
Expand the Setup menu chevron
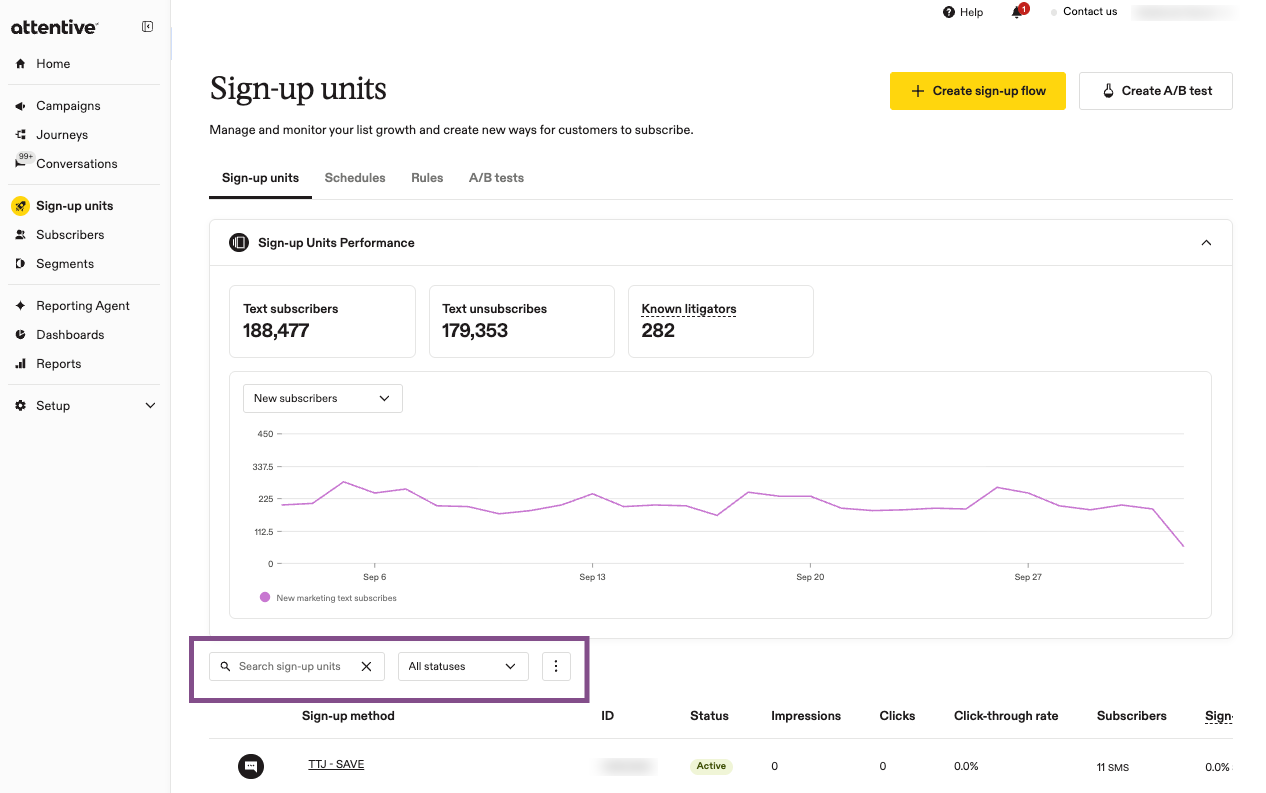click(x=151, y=406)
